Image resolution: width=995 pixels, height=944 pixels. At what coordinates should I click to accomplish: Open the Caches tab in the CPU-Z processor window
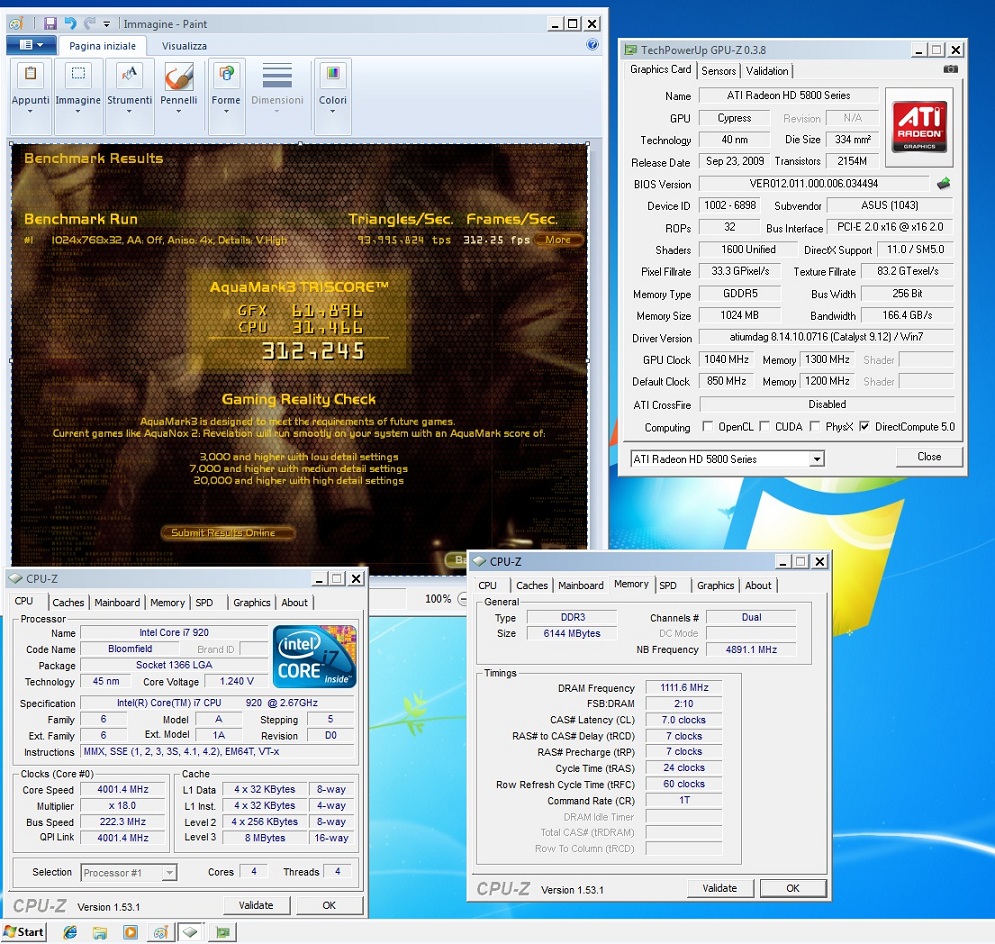(x=68, y=603)
